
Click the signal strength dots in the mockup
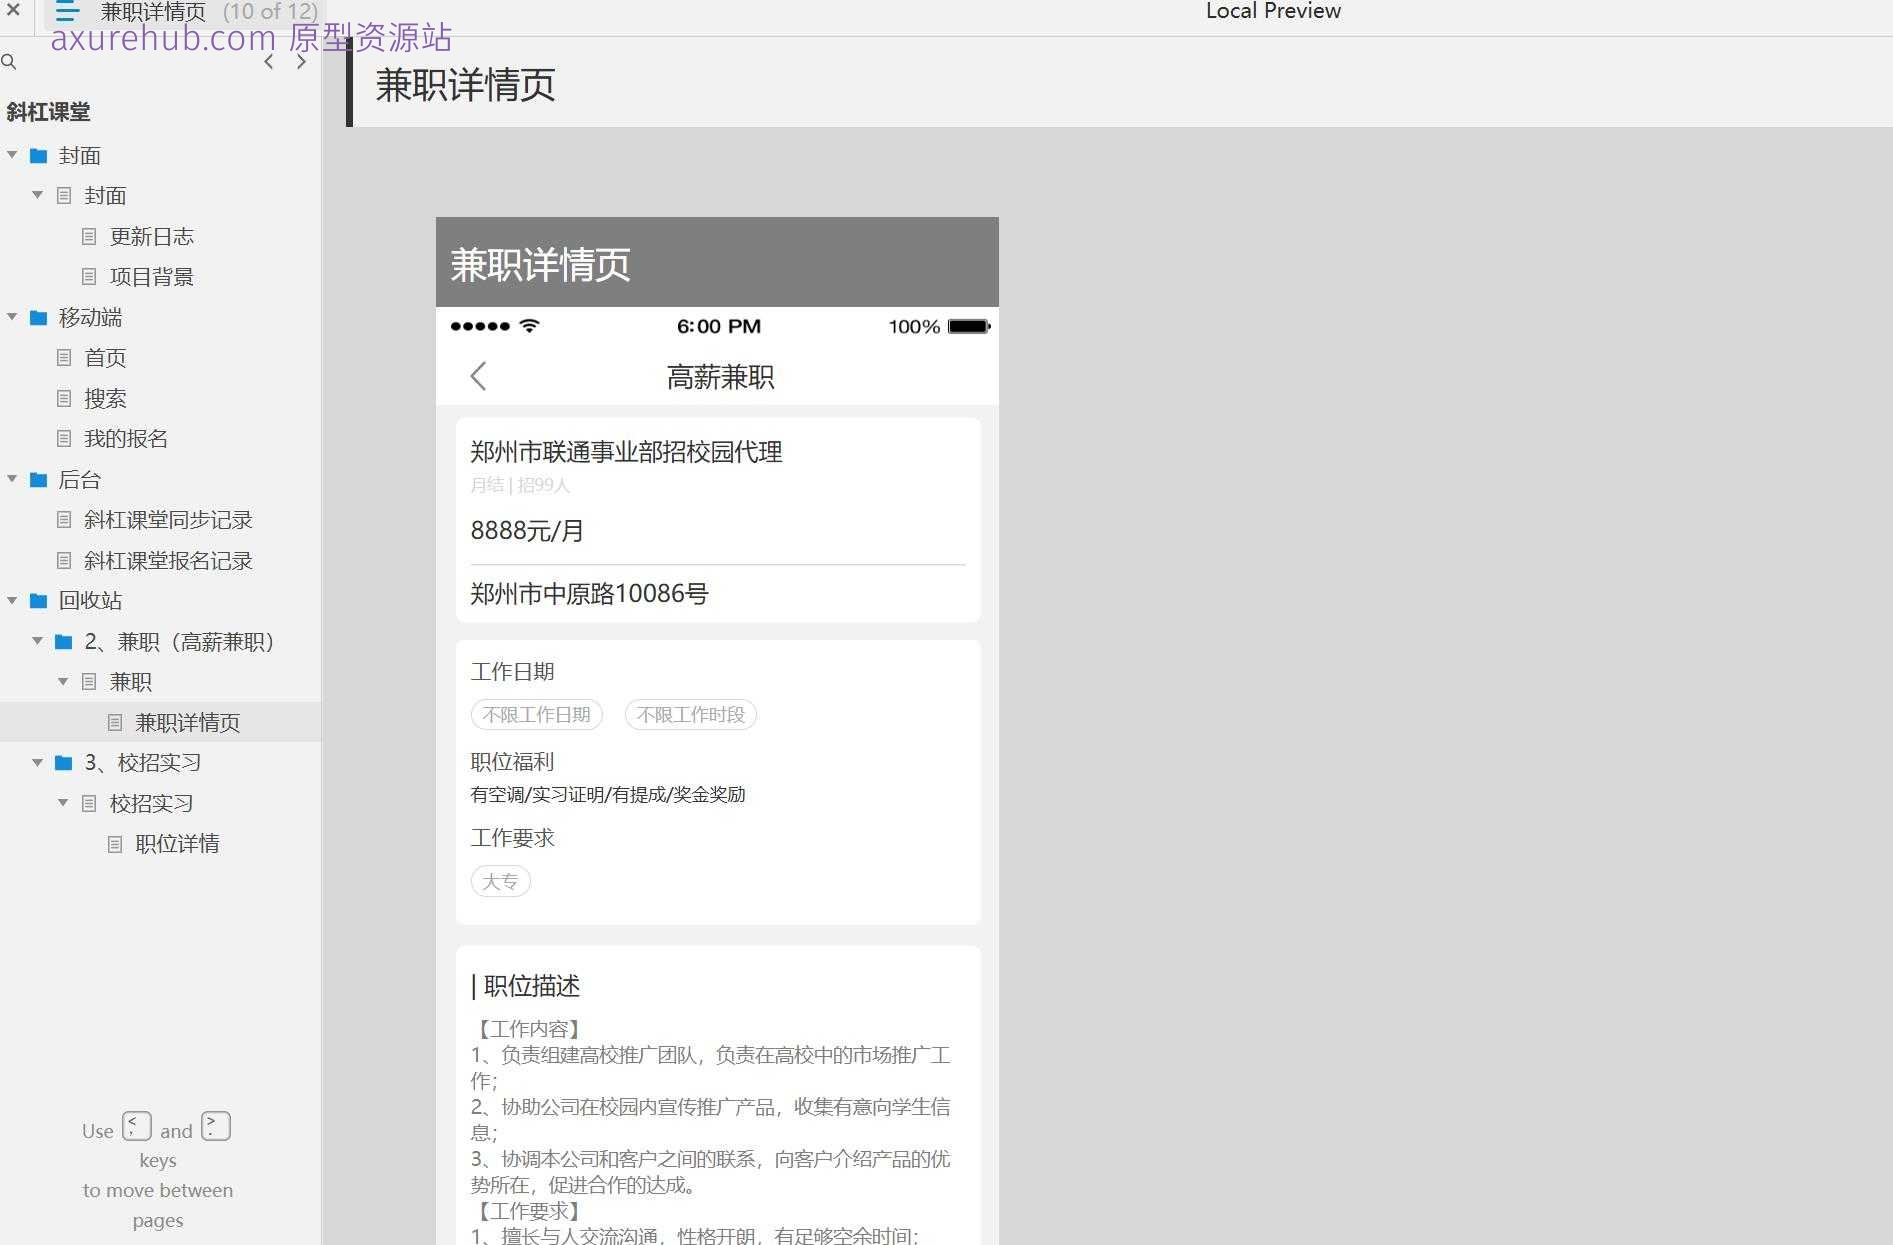pyautogui.click(x=480, y=326)
